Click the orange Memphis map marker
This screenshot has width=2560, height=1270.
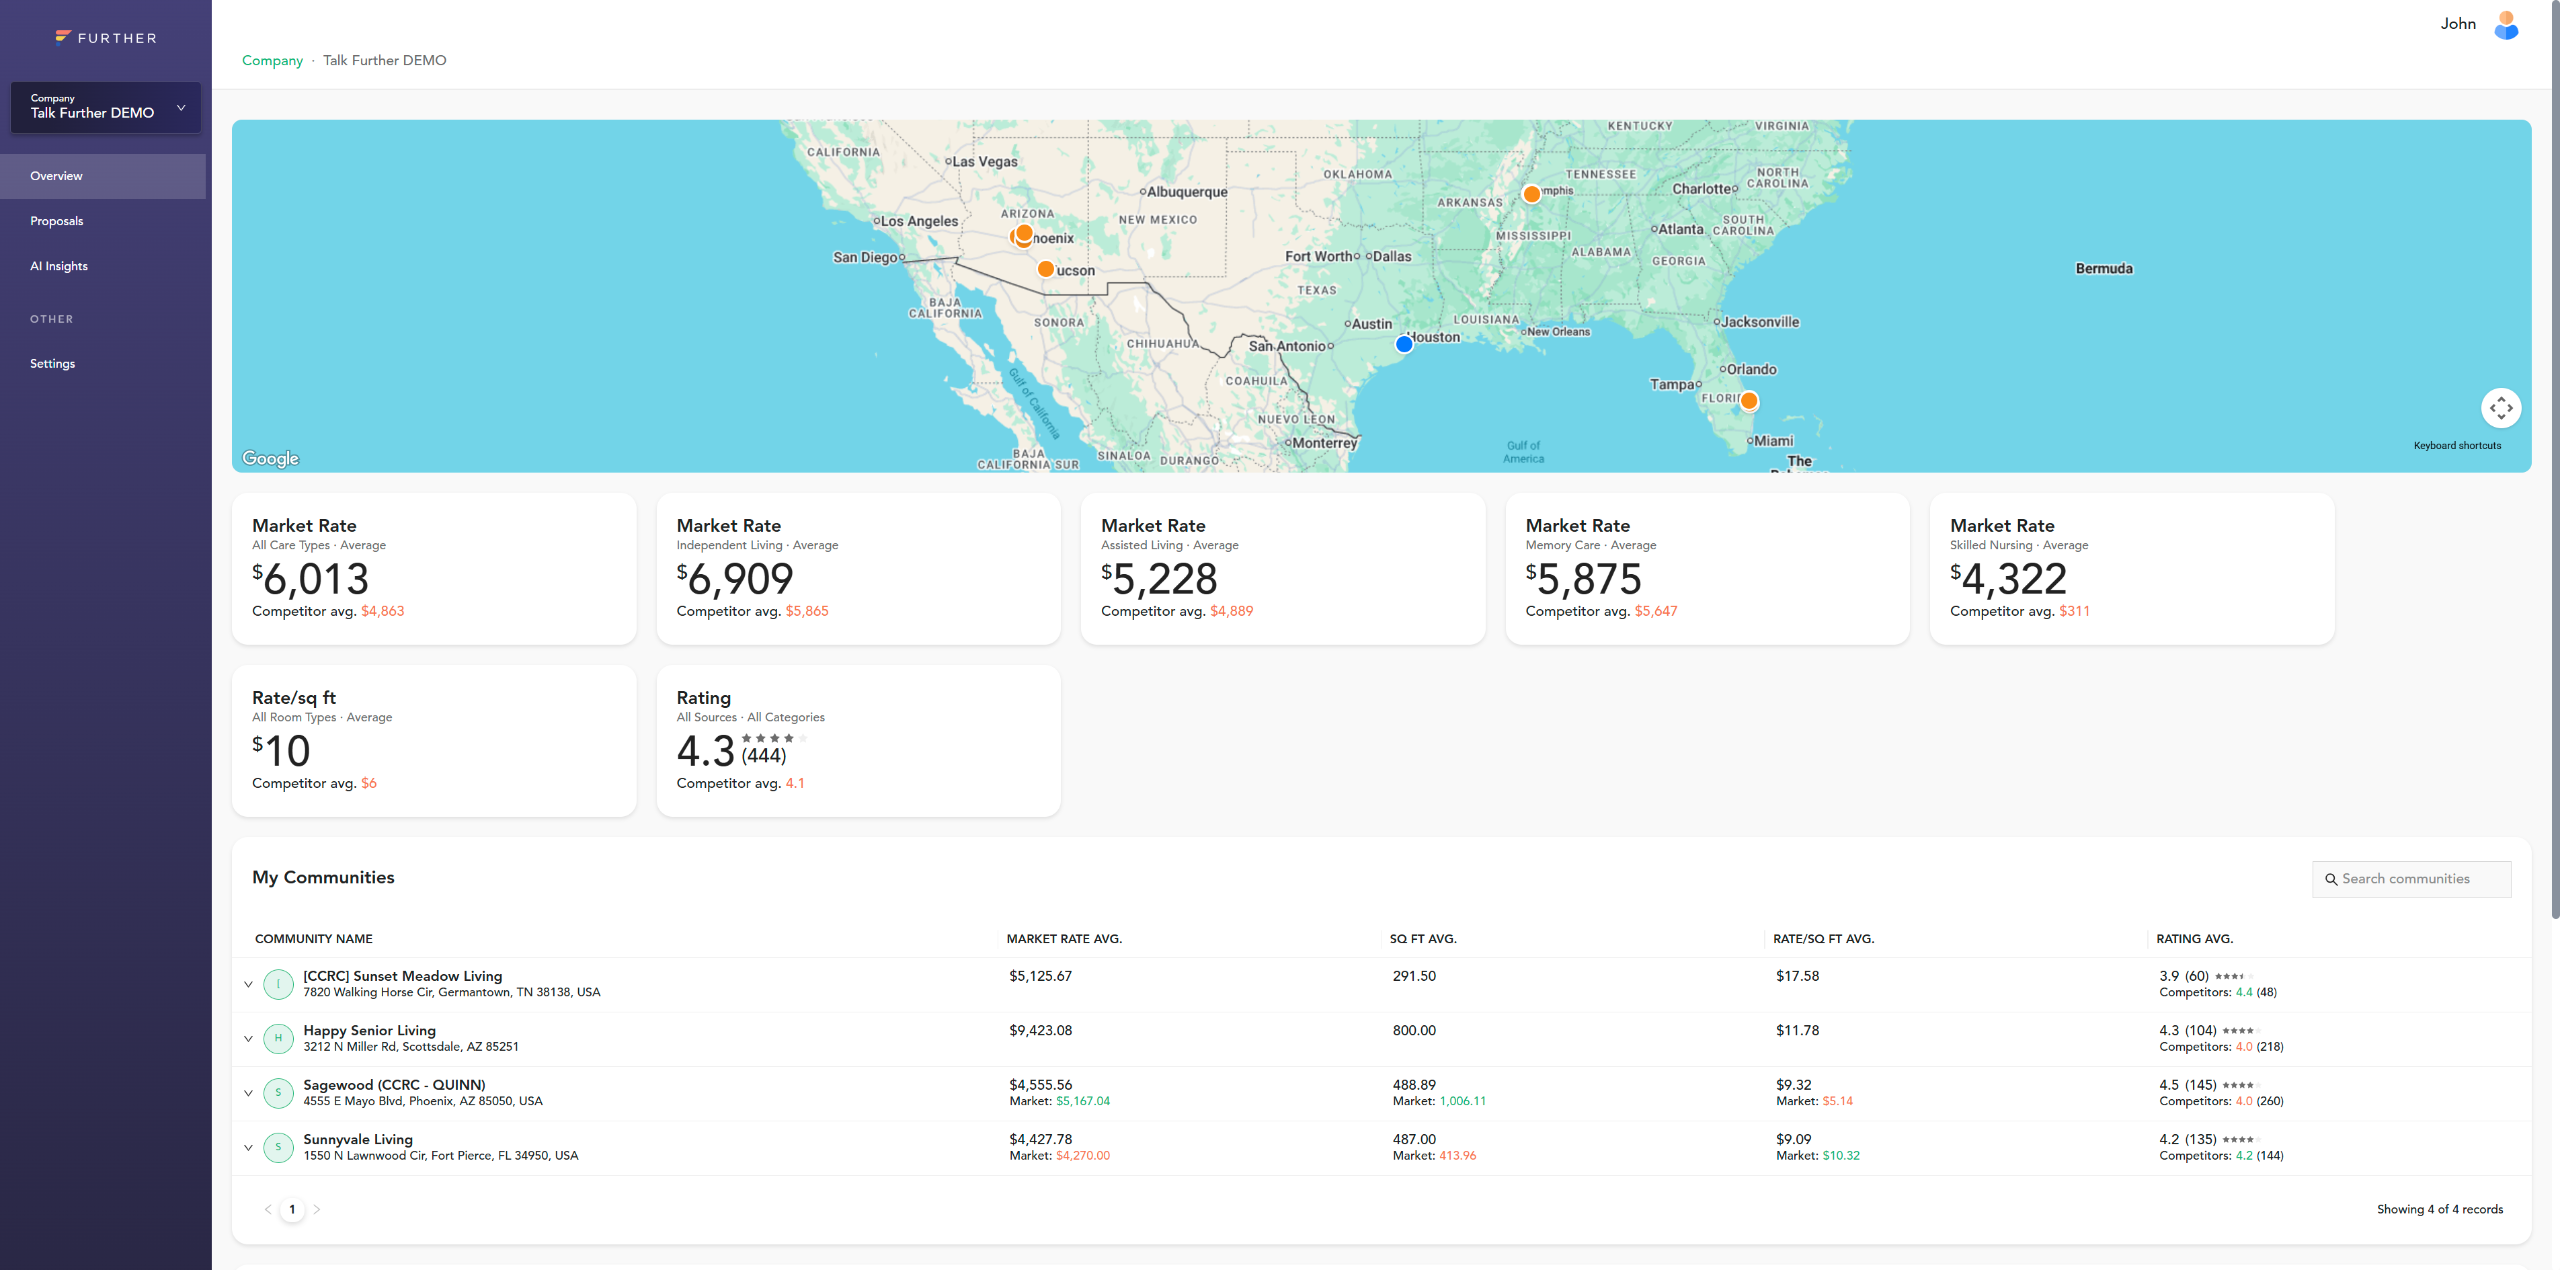[1531, 194]
